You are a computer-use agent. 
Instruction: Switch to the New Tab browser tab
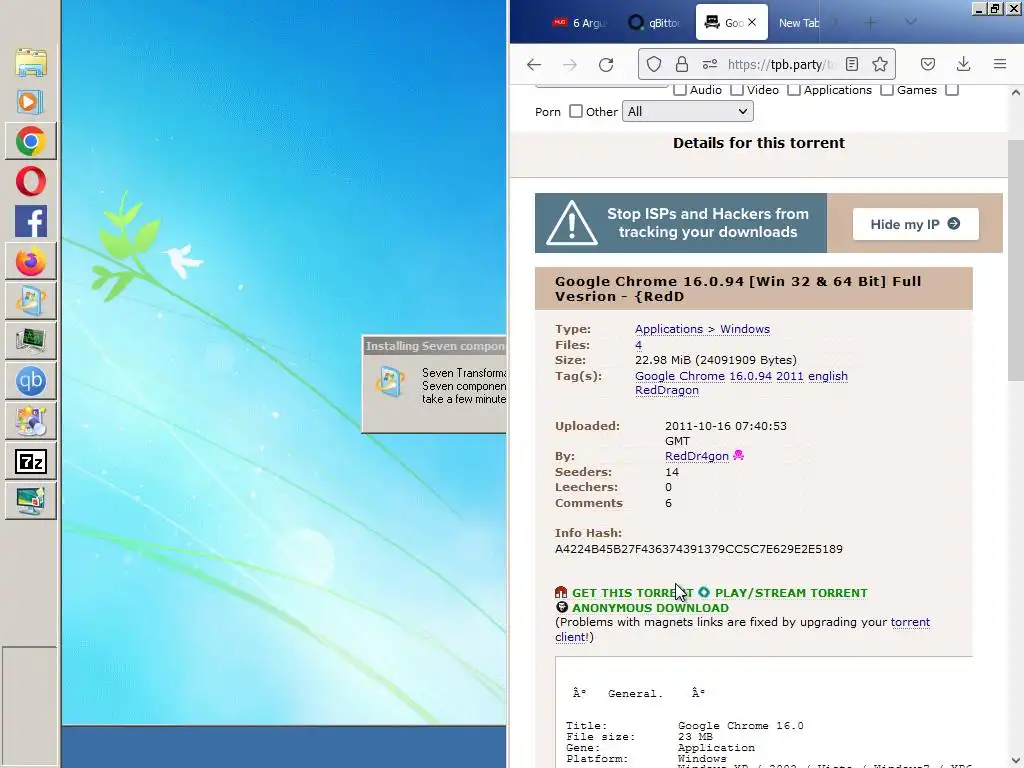pyautogui.click(x=798, y=23)
